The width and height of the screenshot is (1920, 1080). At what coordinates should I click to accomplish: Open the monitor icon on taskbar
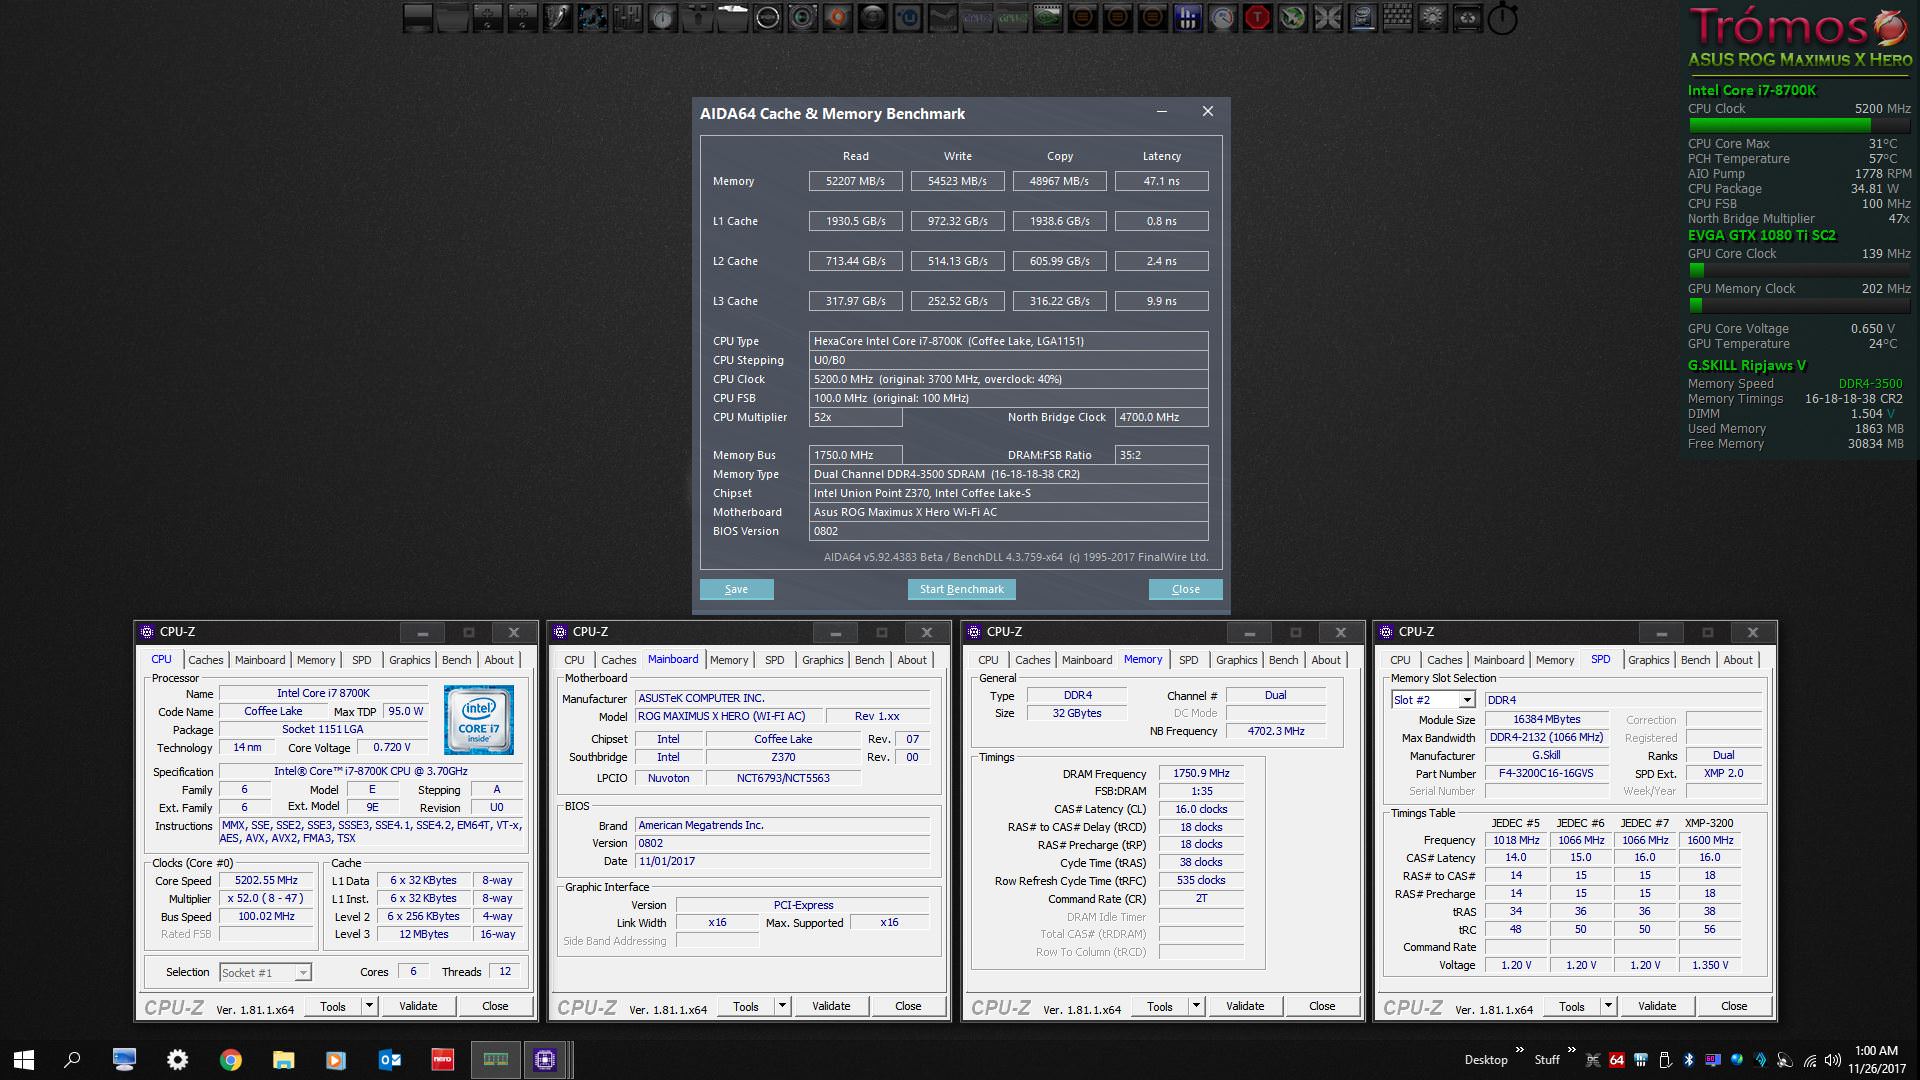click(125, 1060)
